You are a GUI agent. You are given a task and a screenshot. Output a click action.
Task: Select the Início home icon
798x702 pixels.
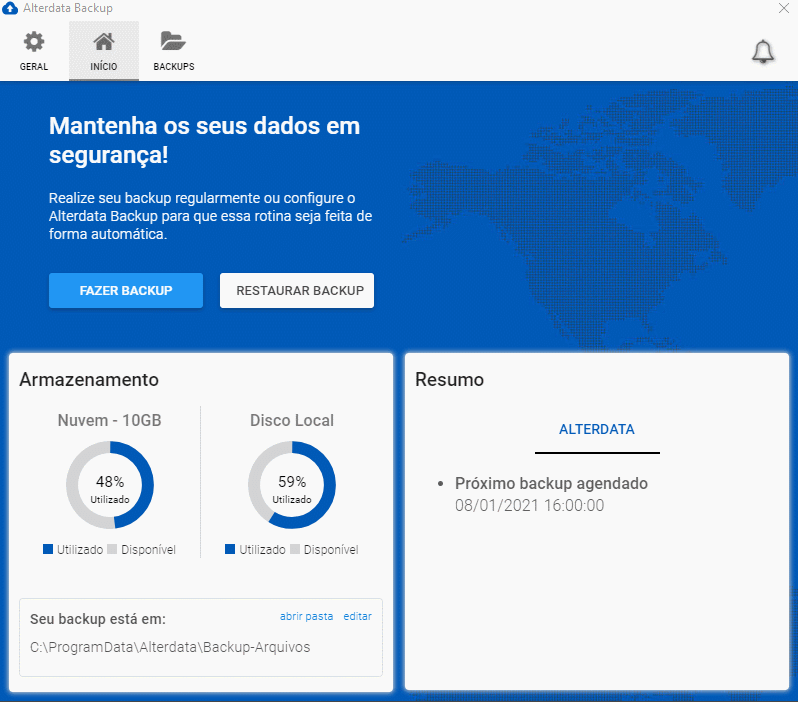click(x=104, y=42)
